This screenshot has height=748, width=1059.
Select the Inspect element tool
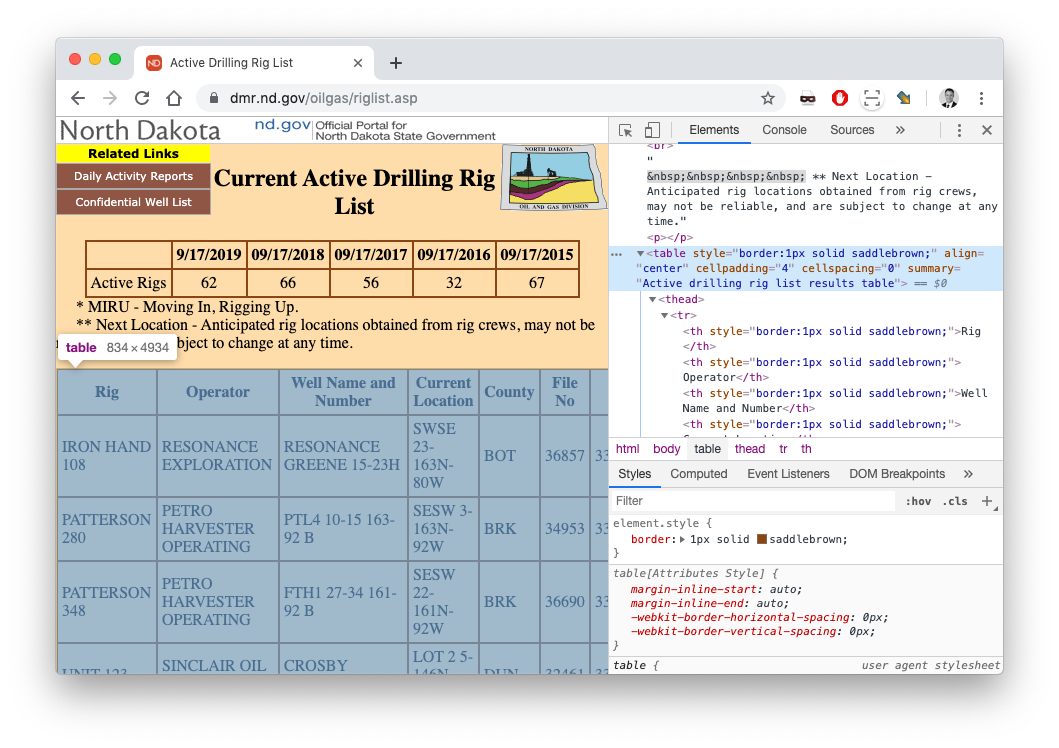click(625, 130)
